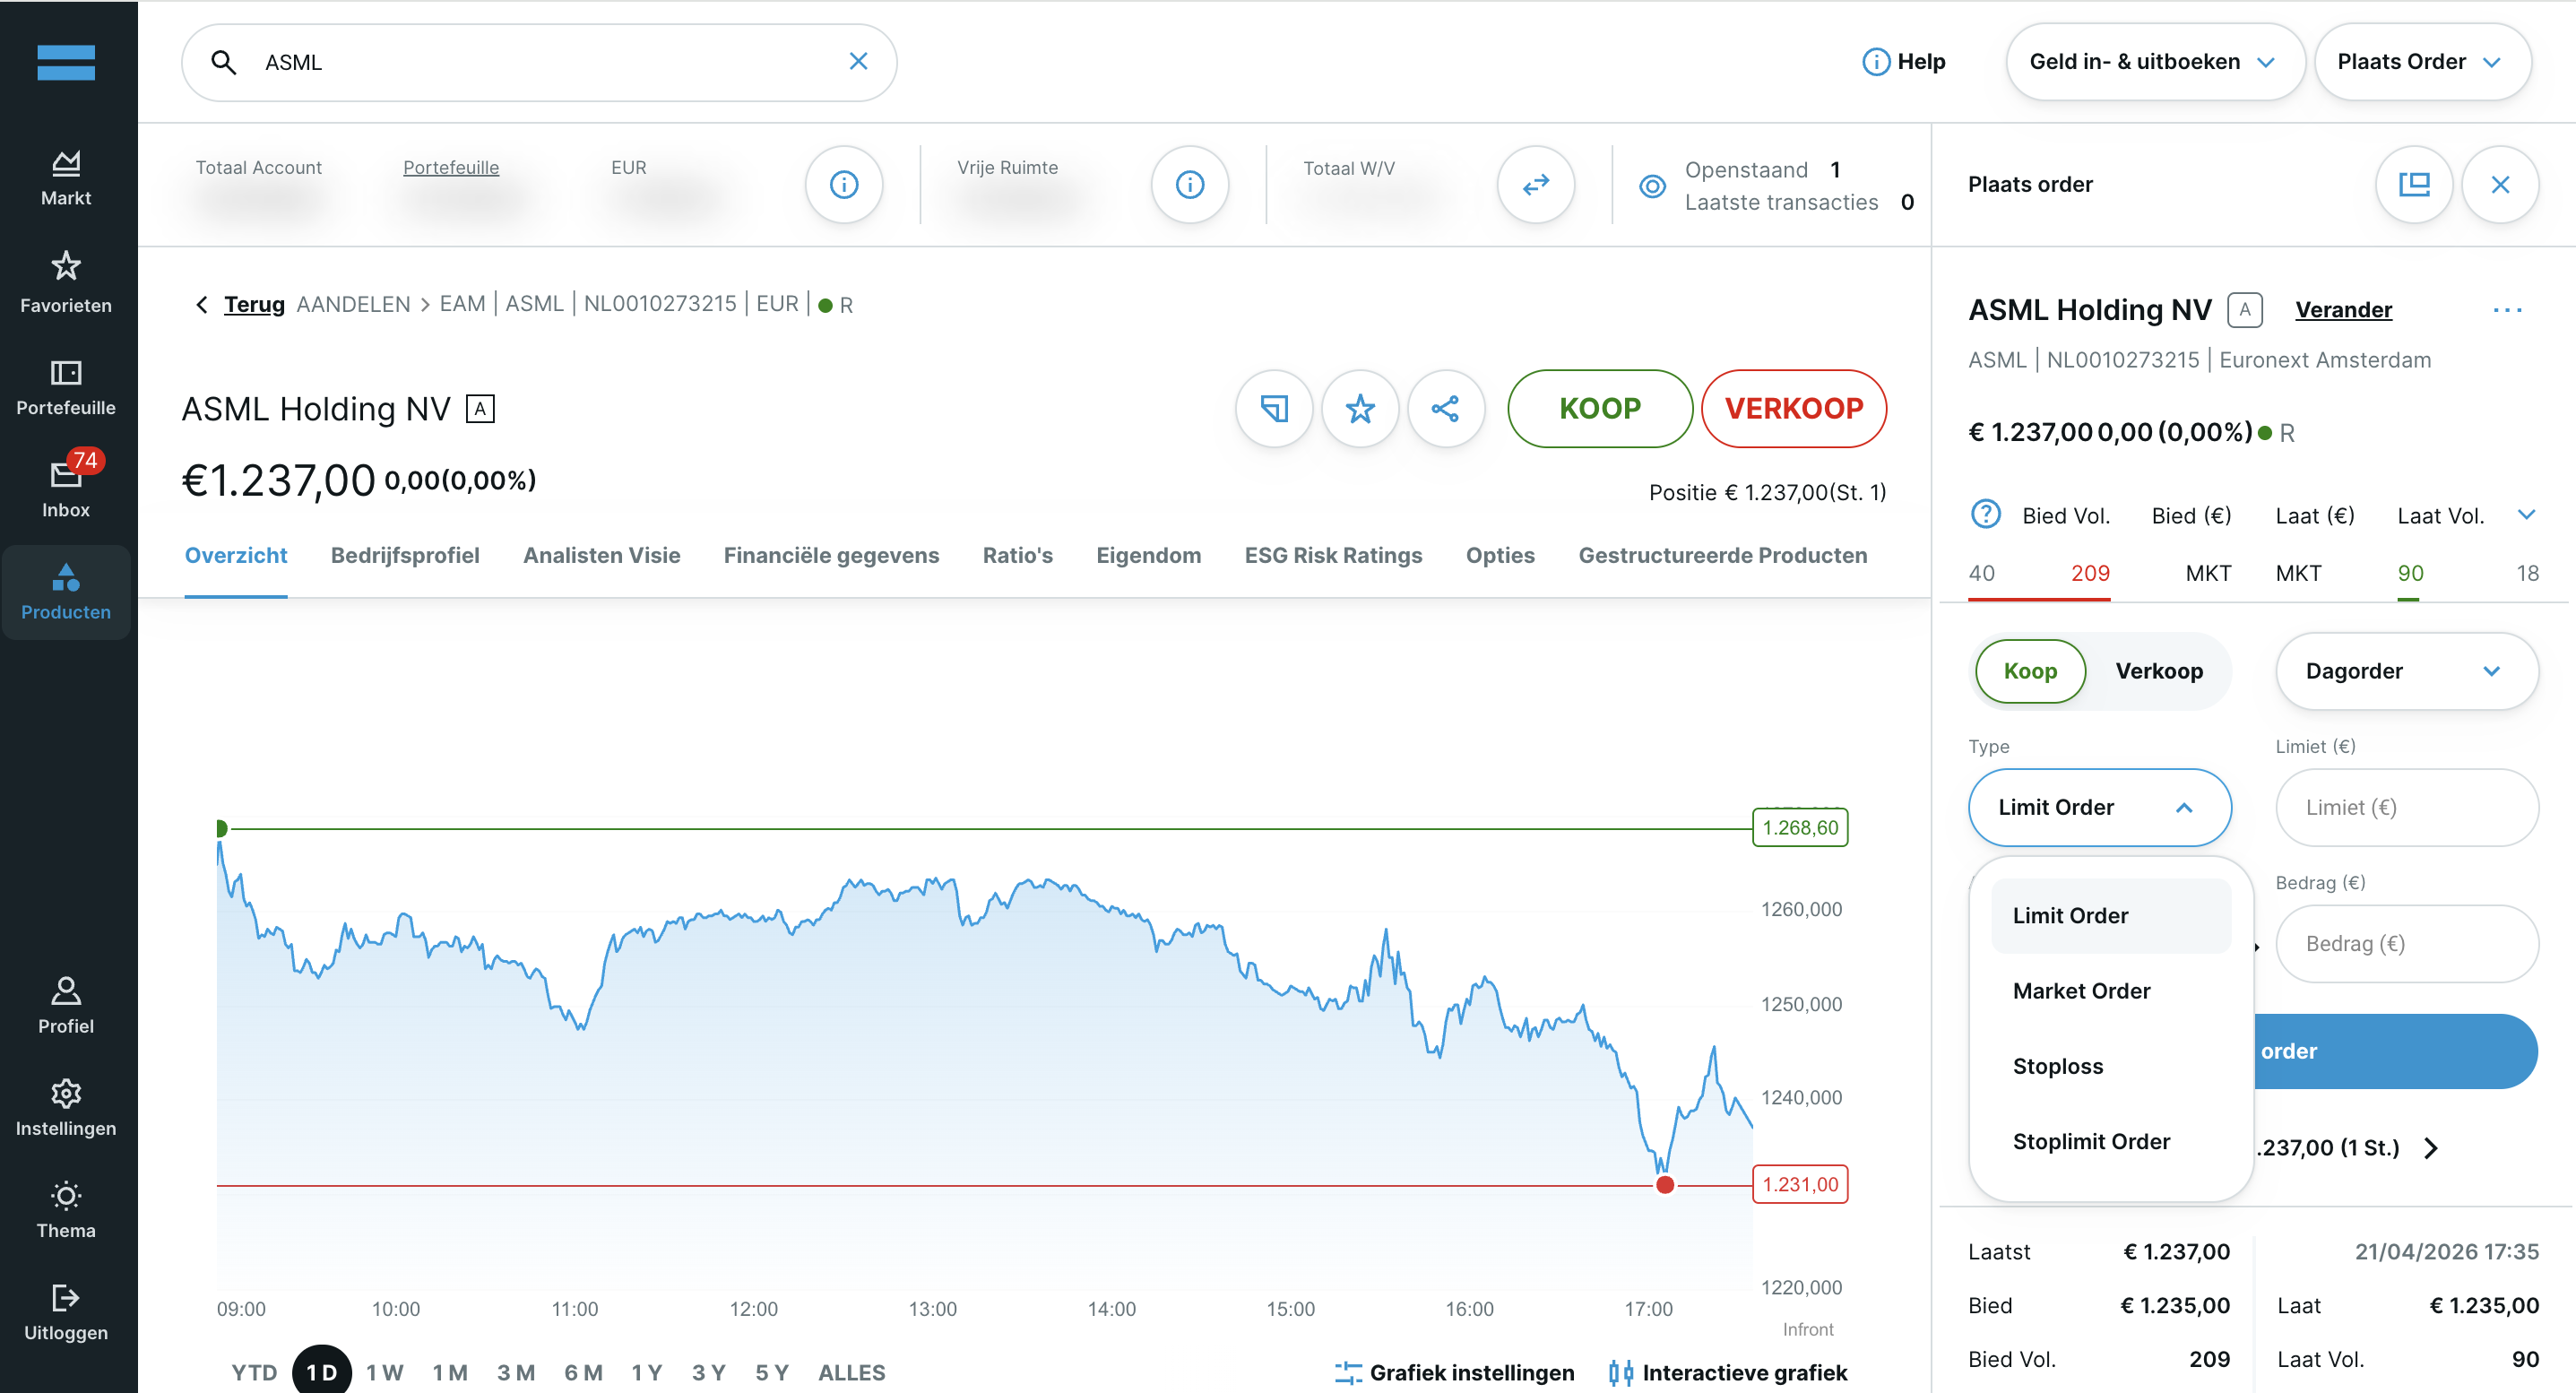The width and height of the screenshot is (2576, 1393).
Task: Open info icon next to EUR
Action: pyautogui.click(x=844, y=184)
